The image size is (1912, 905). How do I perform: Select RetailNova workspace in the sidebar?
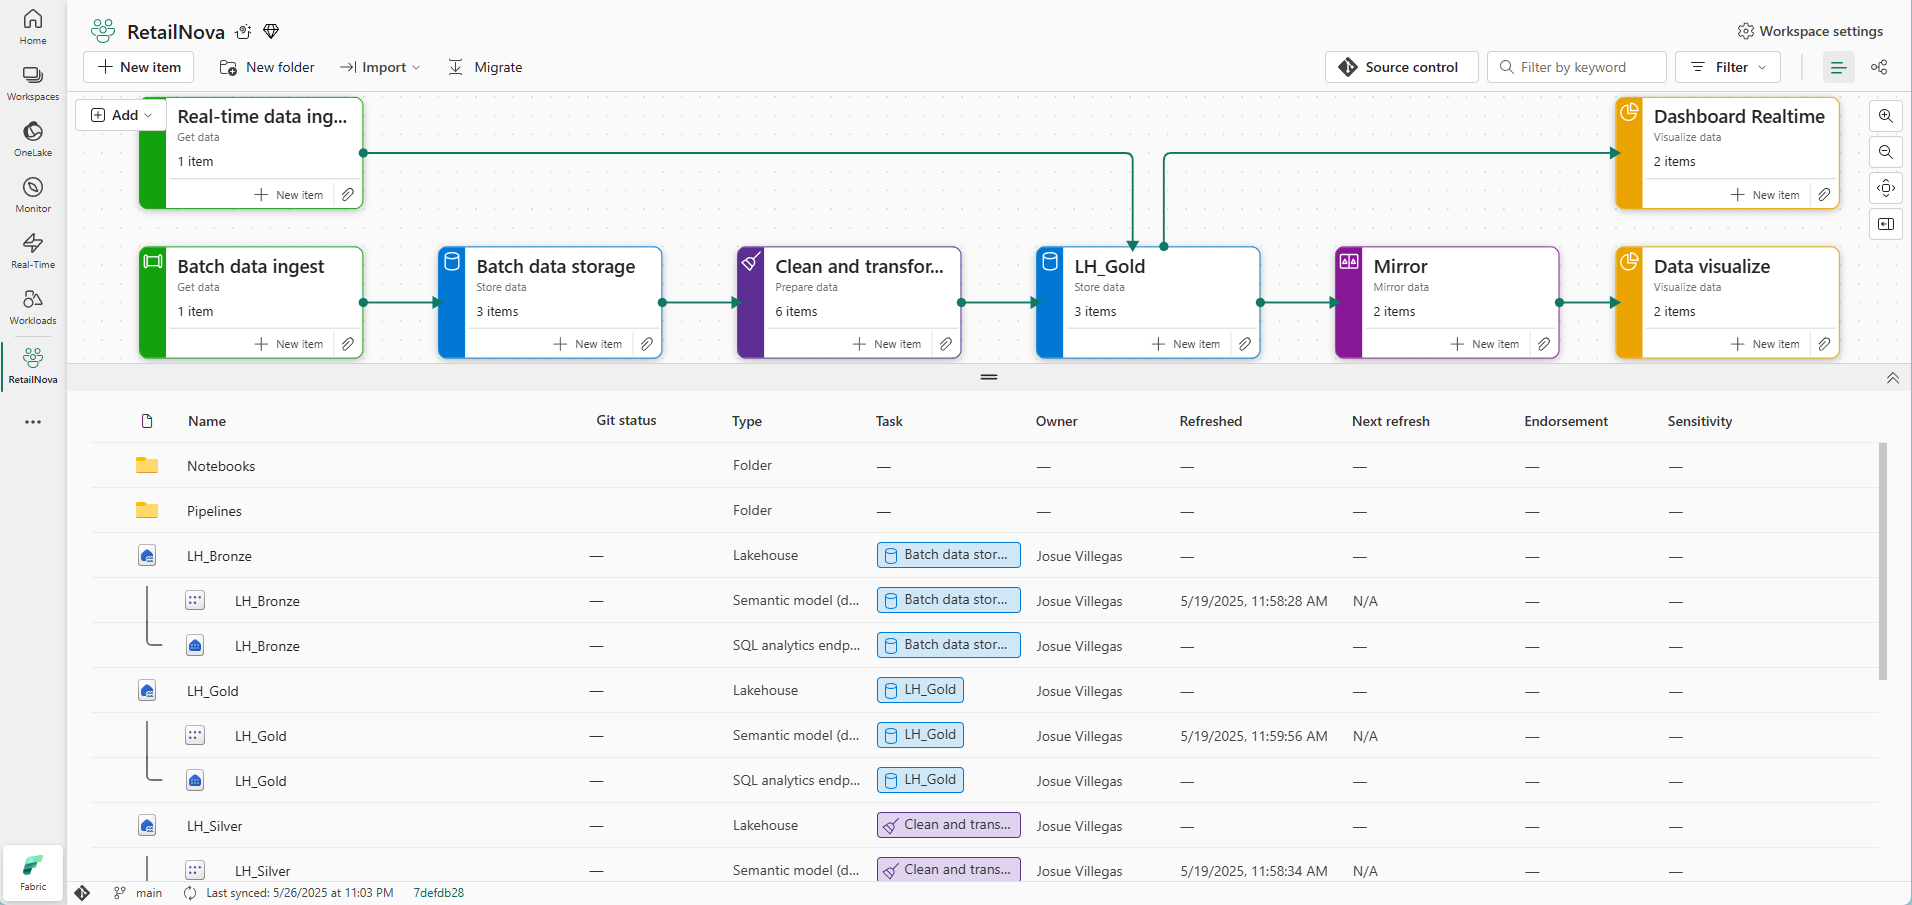click(x=33, y=366)
